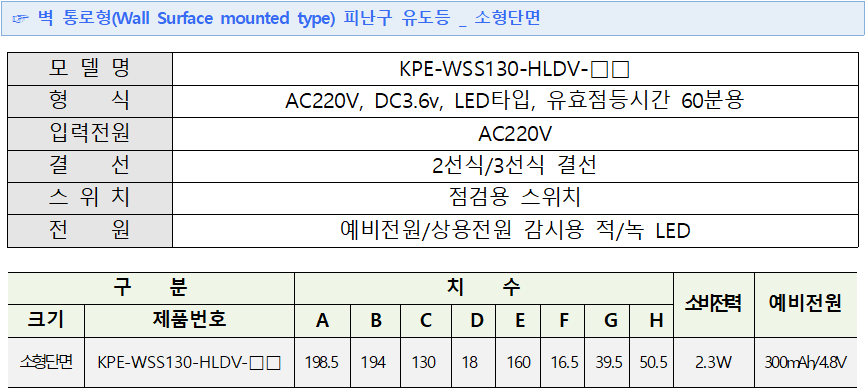Click the '구분' table header
The image size is (866, 389).
[151, 287]
